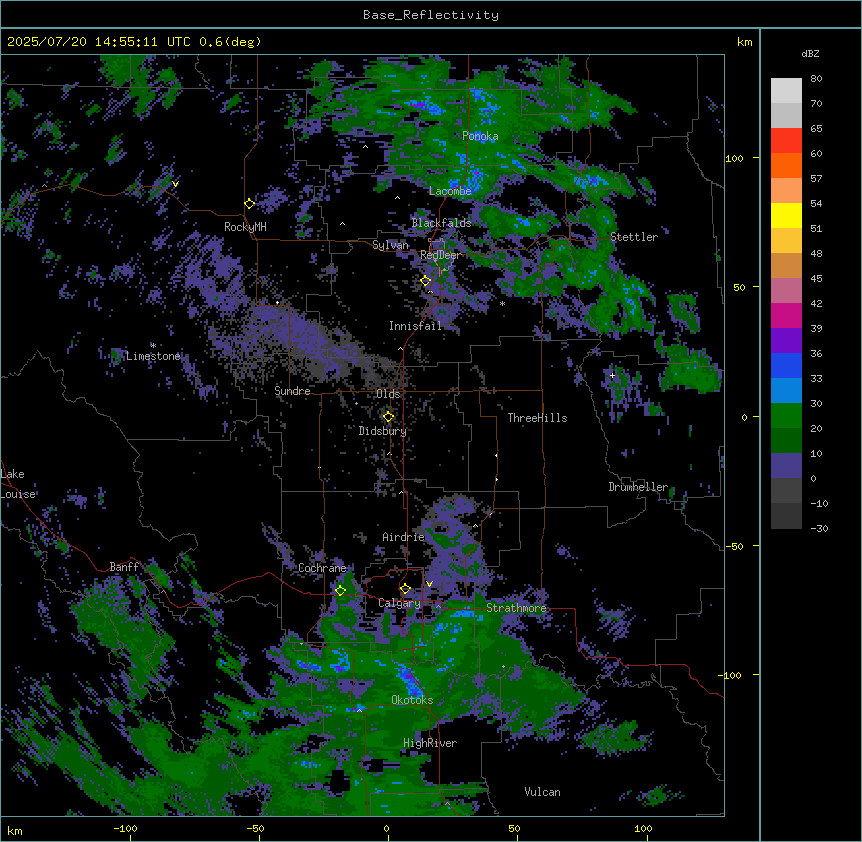Select the RedDeer label

point(440,255)
